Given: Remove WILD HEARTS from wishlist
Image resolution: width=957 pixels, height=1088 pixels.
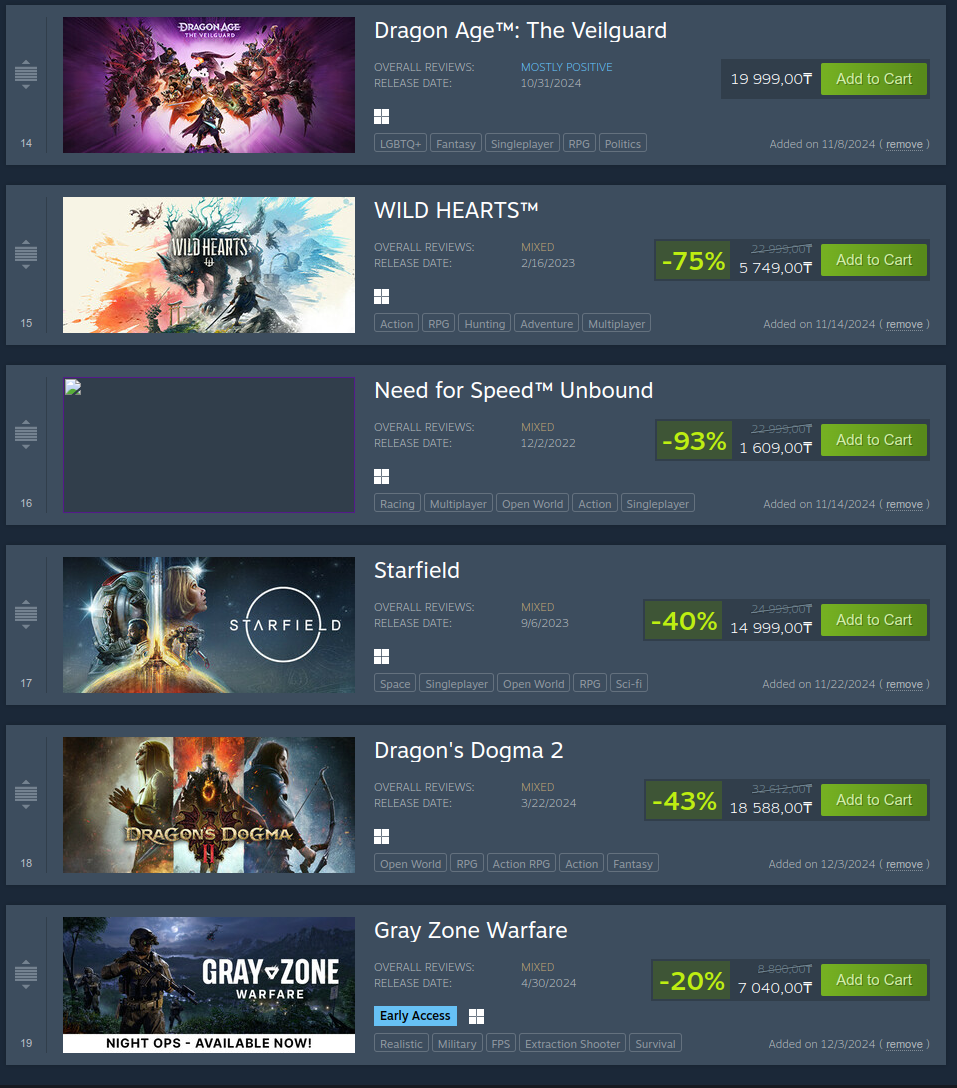Looking at the screenshot, I should pyautogui.click(x=904, y=324).
